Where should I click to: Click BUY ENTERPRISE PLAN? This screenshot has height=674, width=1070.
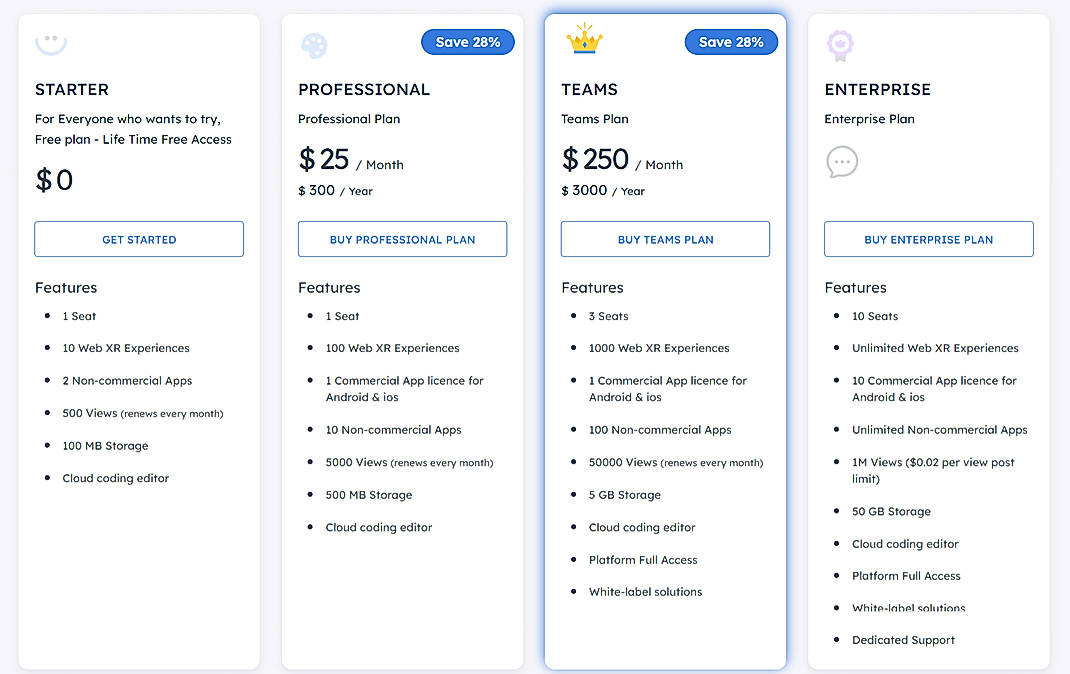tap(928, 239)
